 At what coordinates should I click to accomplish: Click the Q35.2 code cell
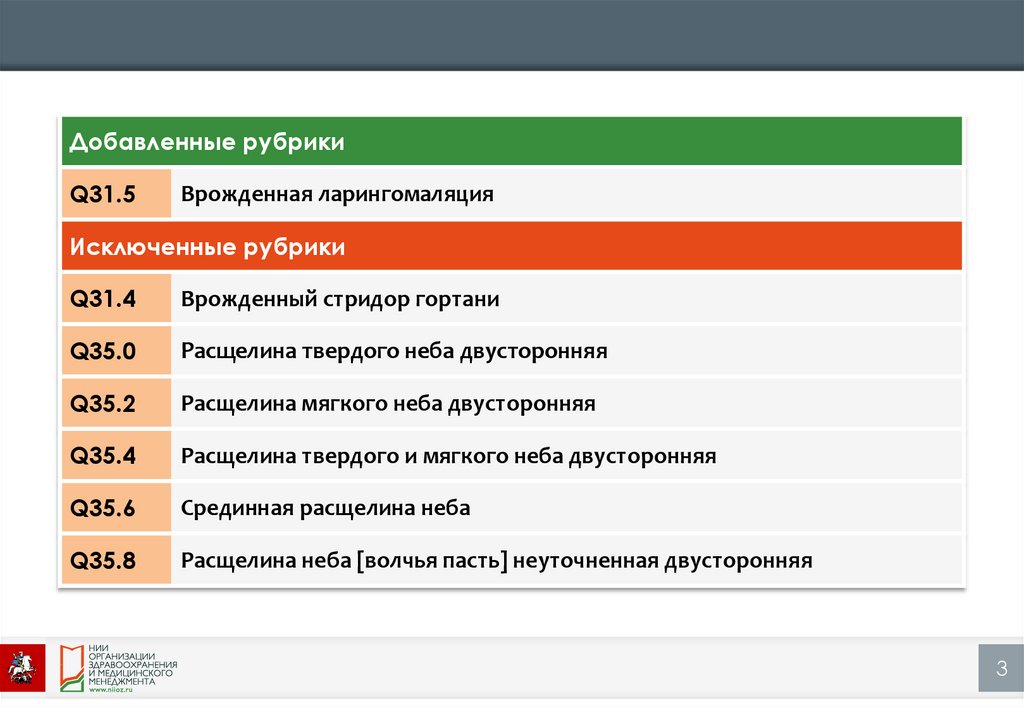115,404
